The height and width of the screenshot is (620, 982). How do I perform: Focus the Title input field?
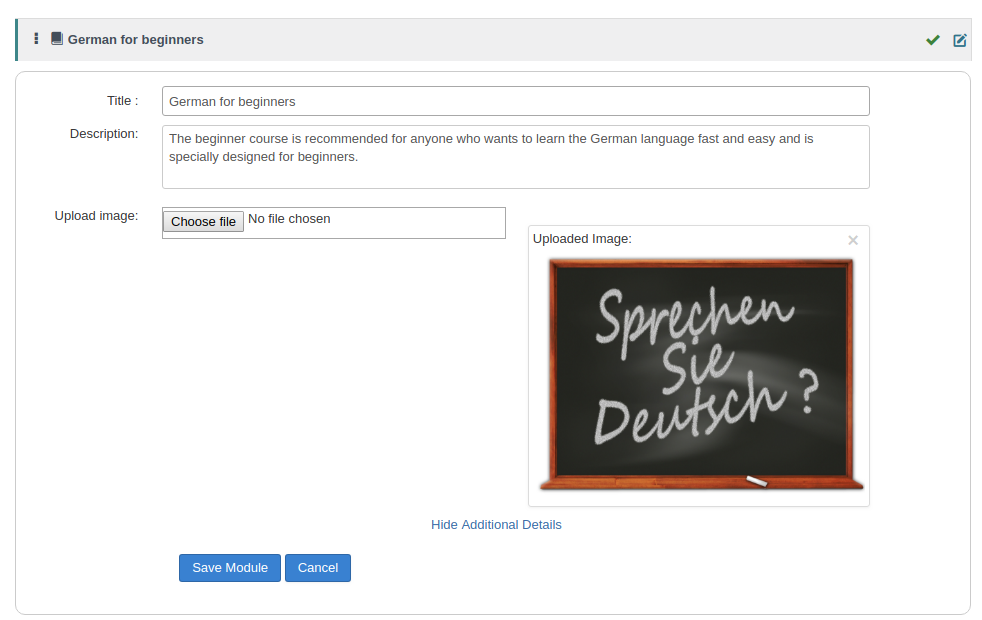click(515, 101)
